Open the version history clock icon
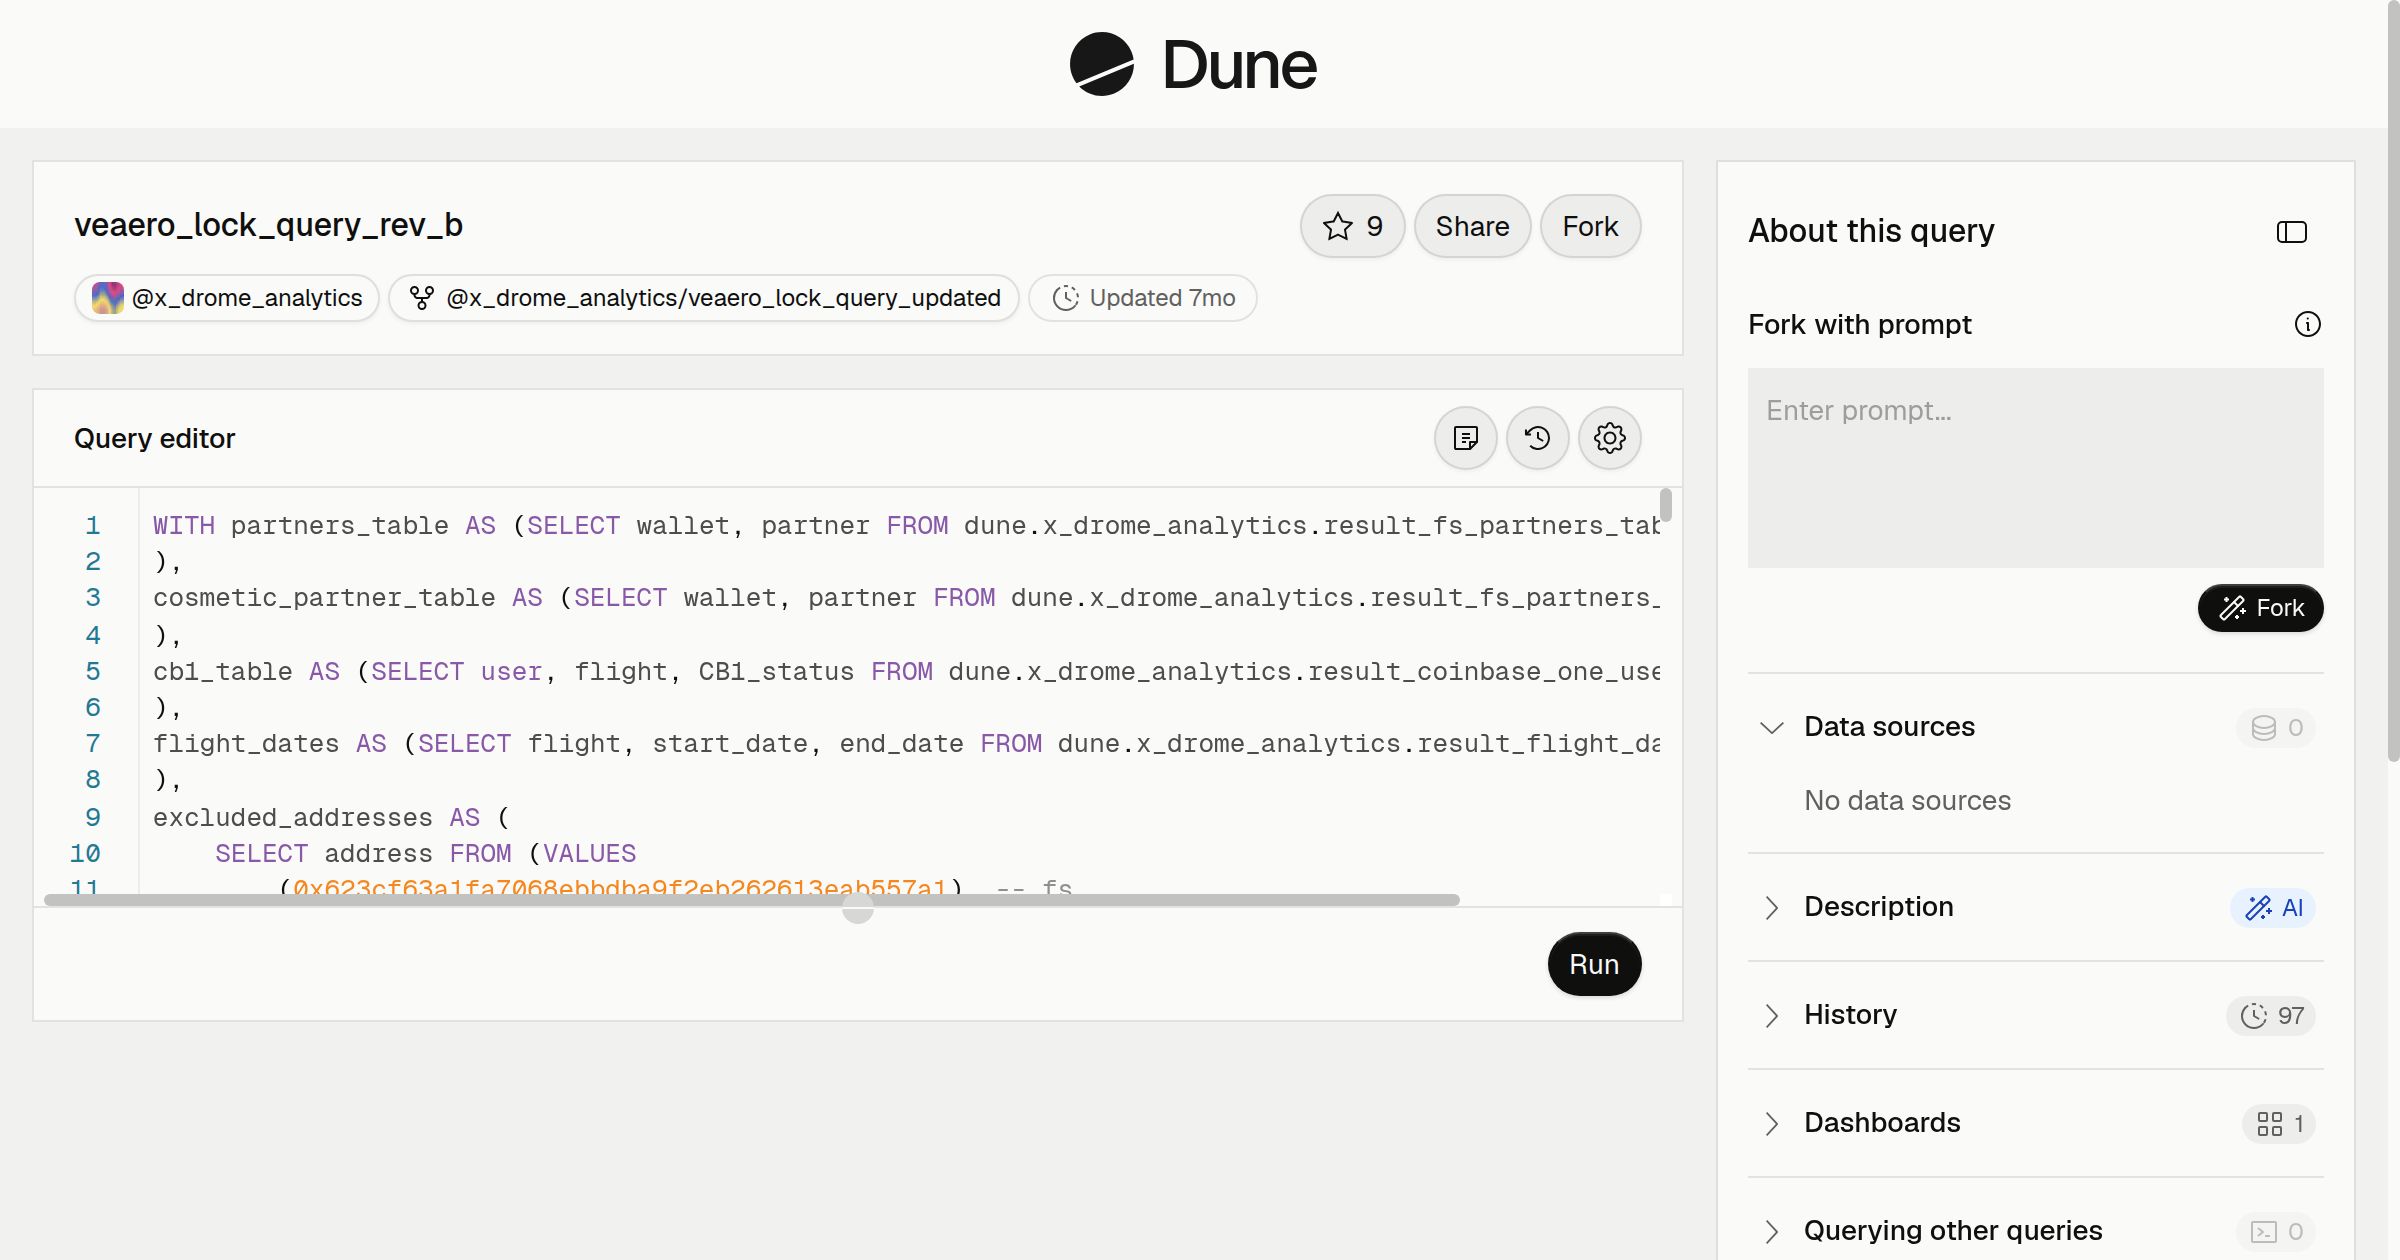The width and height of the screenshot is (2400, 1260). coord(1538,438)
